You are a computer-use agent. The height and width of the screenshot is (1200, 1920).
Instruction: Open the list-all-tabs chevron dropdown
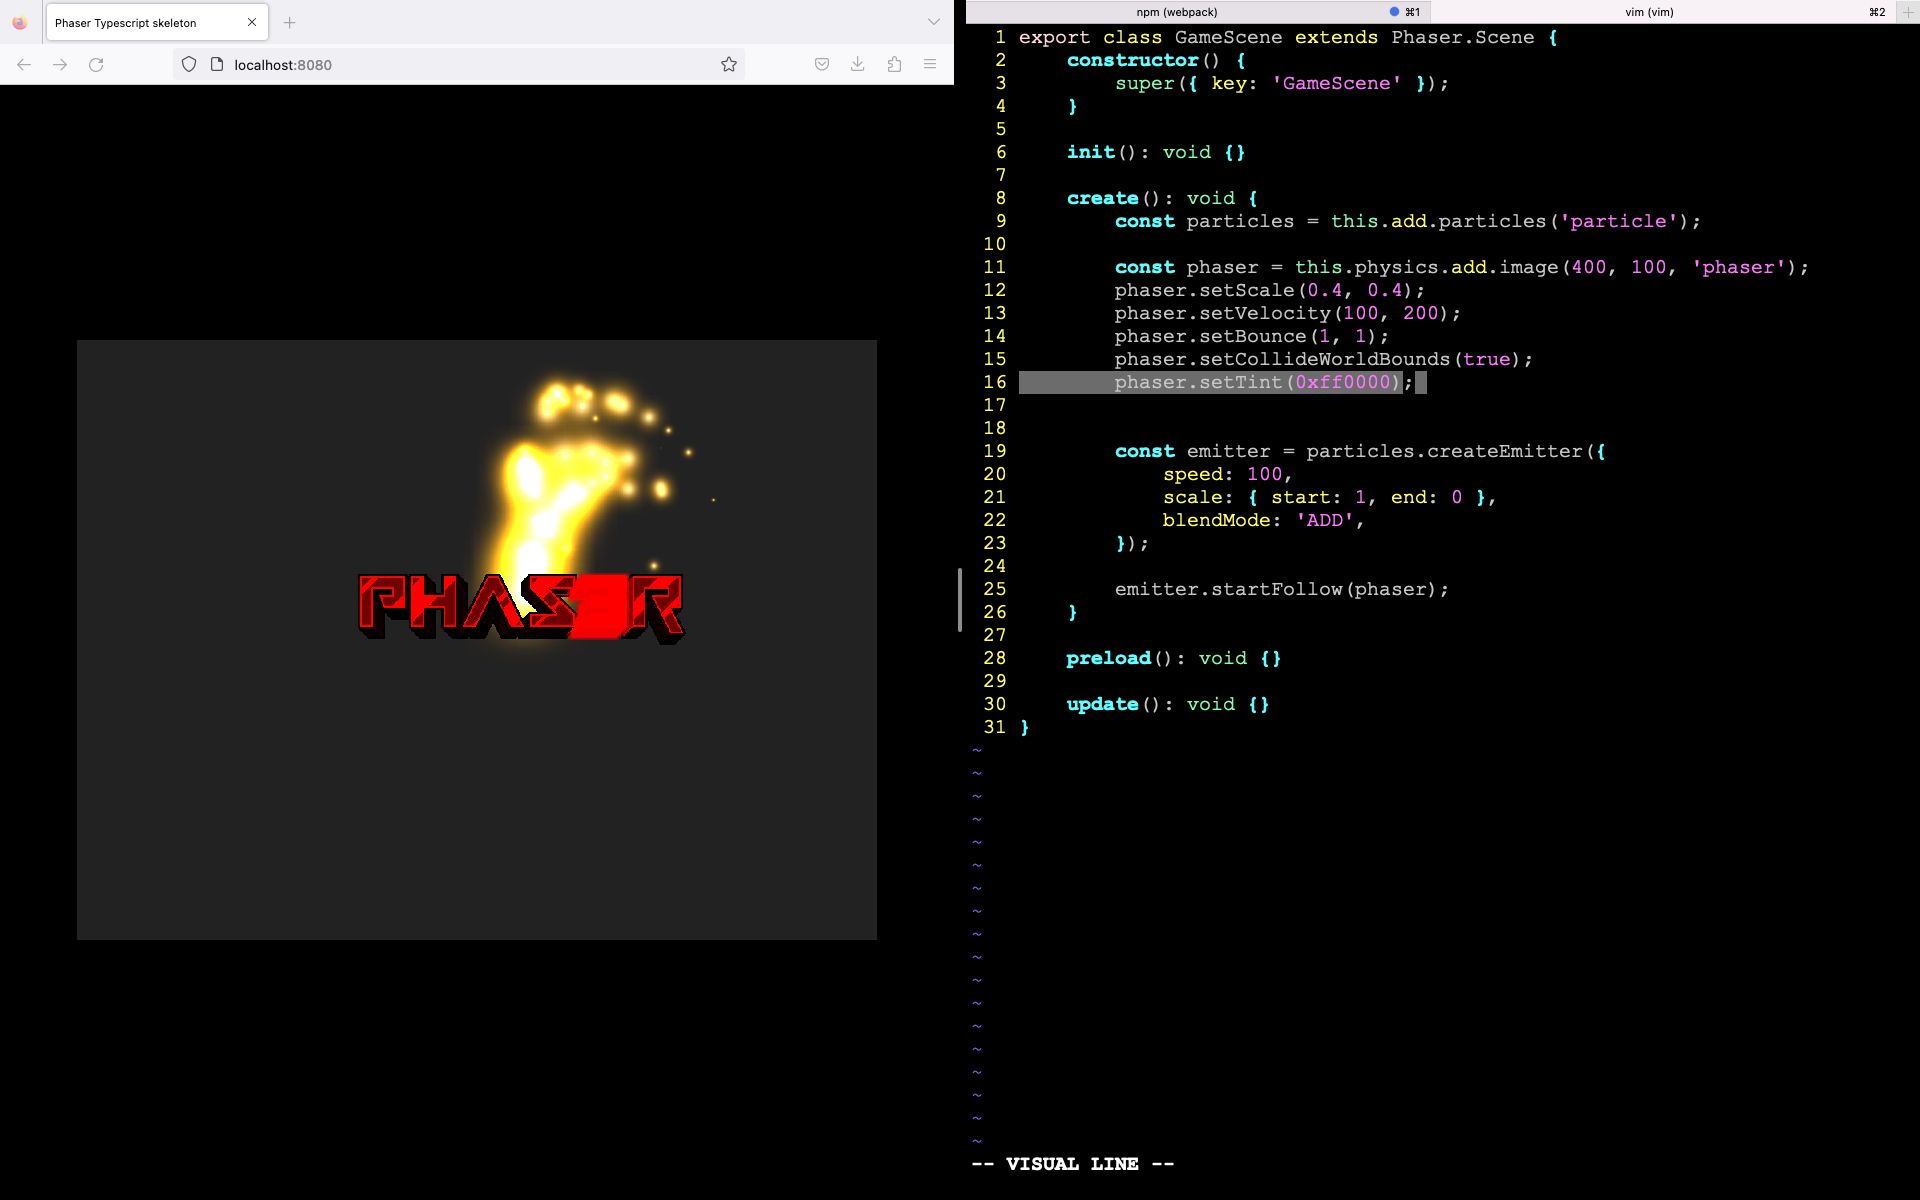pyautogui.click(x=932, y=21)
